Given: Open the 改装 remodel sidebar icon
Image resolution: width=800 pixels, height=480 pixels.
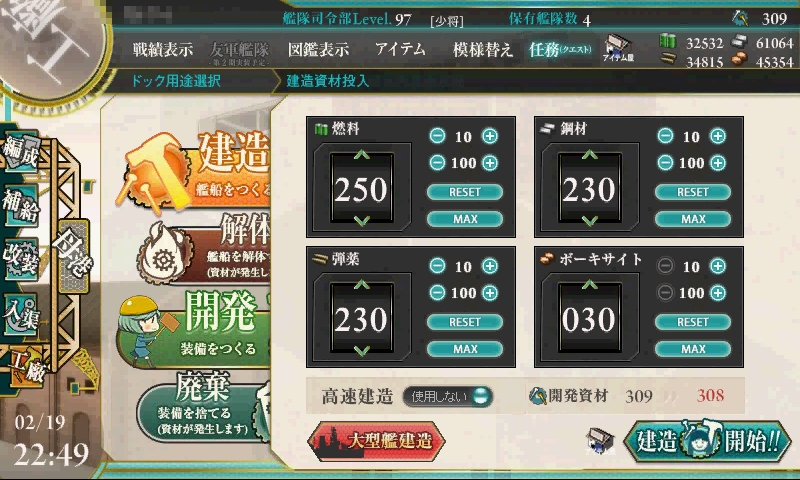Looking at the screenshot, I should (x=20, y=259).
